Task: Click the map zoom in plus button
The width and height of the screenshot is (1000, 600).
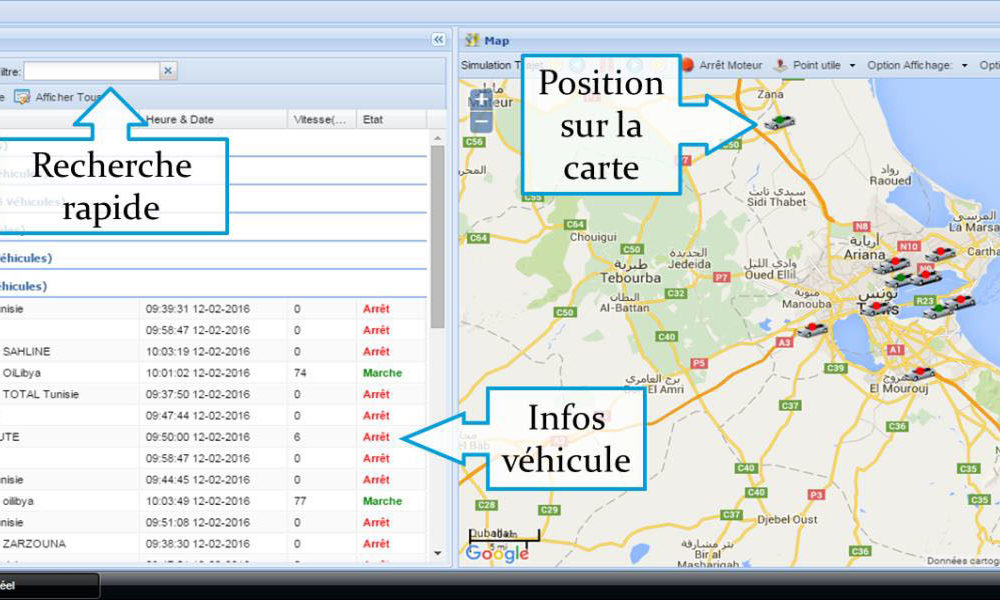Action: pos(481,99)
